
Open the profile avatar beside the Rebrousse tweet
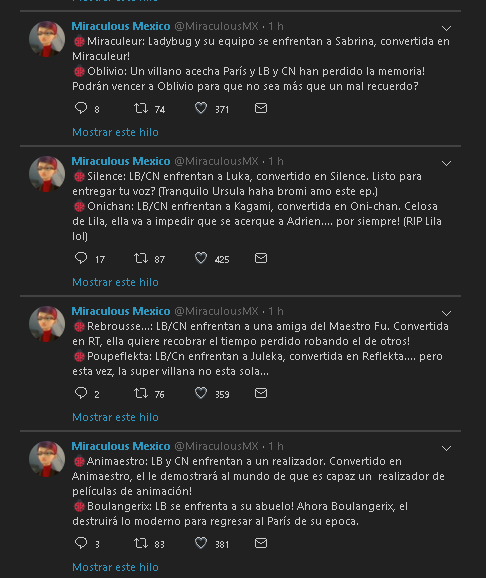47,324
